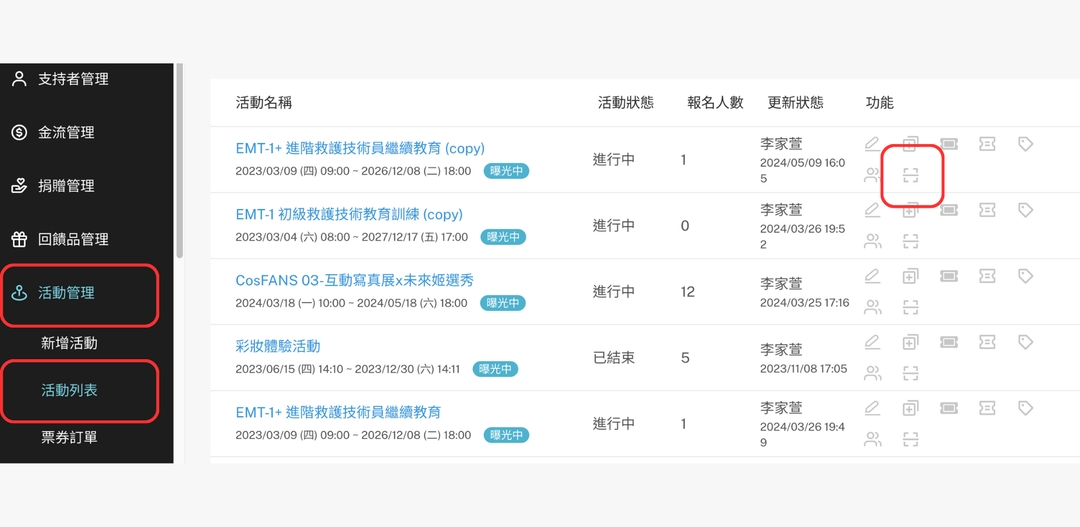Go to 捐贈管理 in the sidebar
This screenshot has width=1080, height=527.
[x=66, y=186]
